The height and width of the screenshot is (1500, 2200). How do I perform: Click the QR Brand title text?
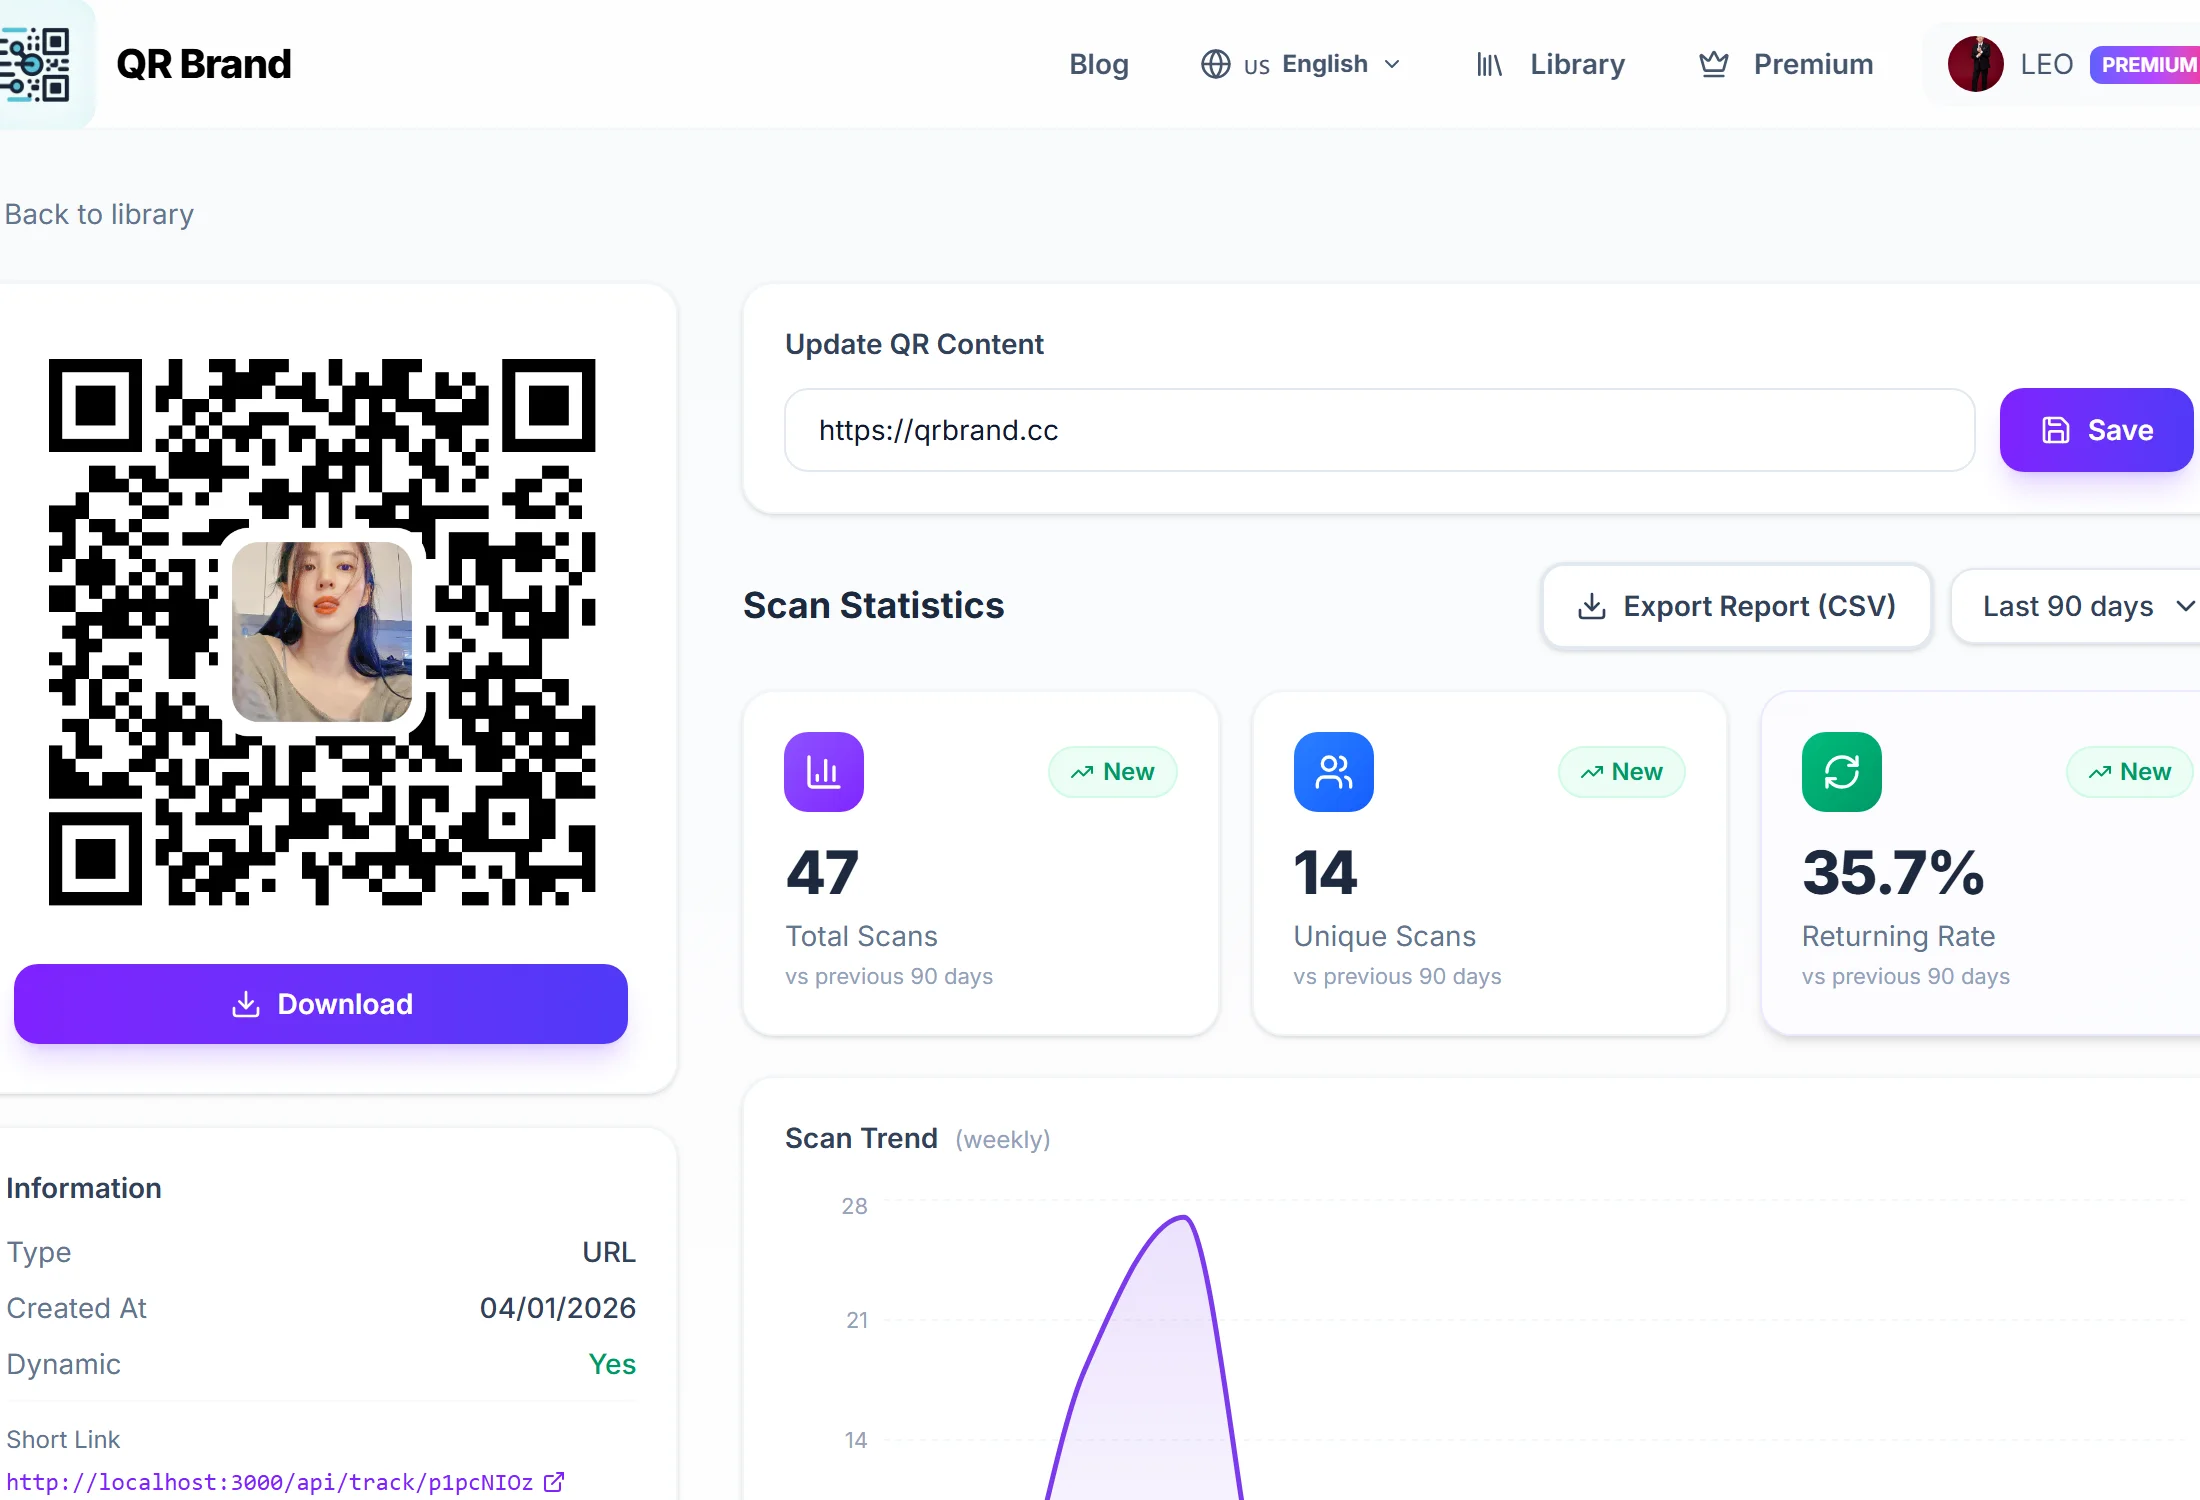pyautogui.click(x=204, y=64)
